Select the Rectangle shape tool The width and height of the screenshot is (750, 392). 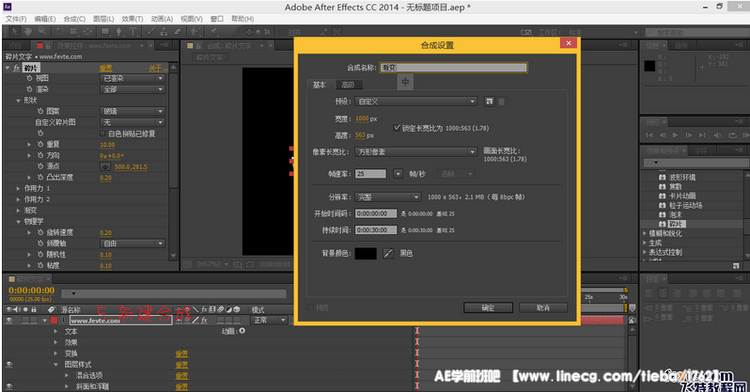pyautogui.click(x=105, y=32)
